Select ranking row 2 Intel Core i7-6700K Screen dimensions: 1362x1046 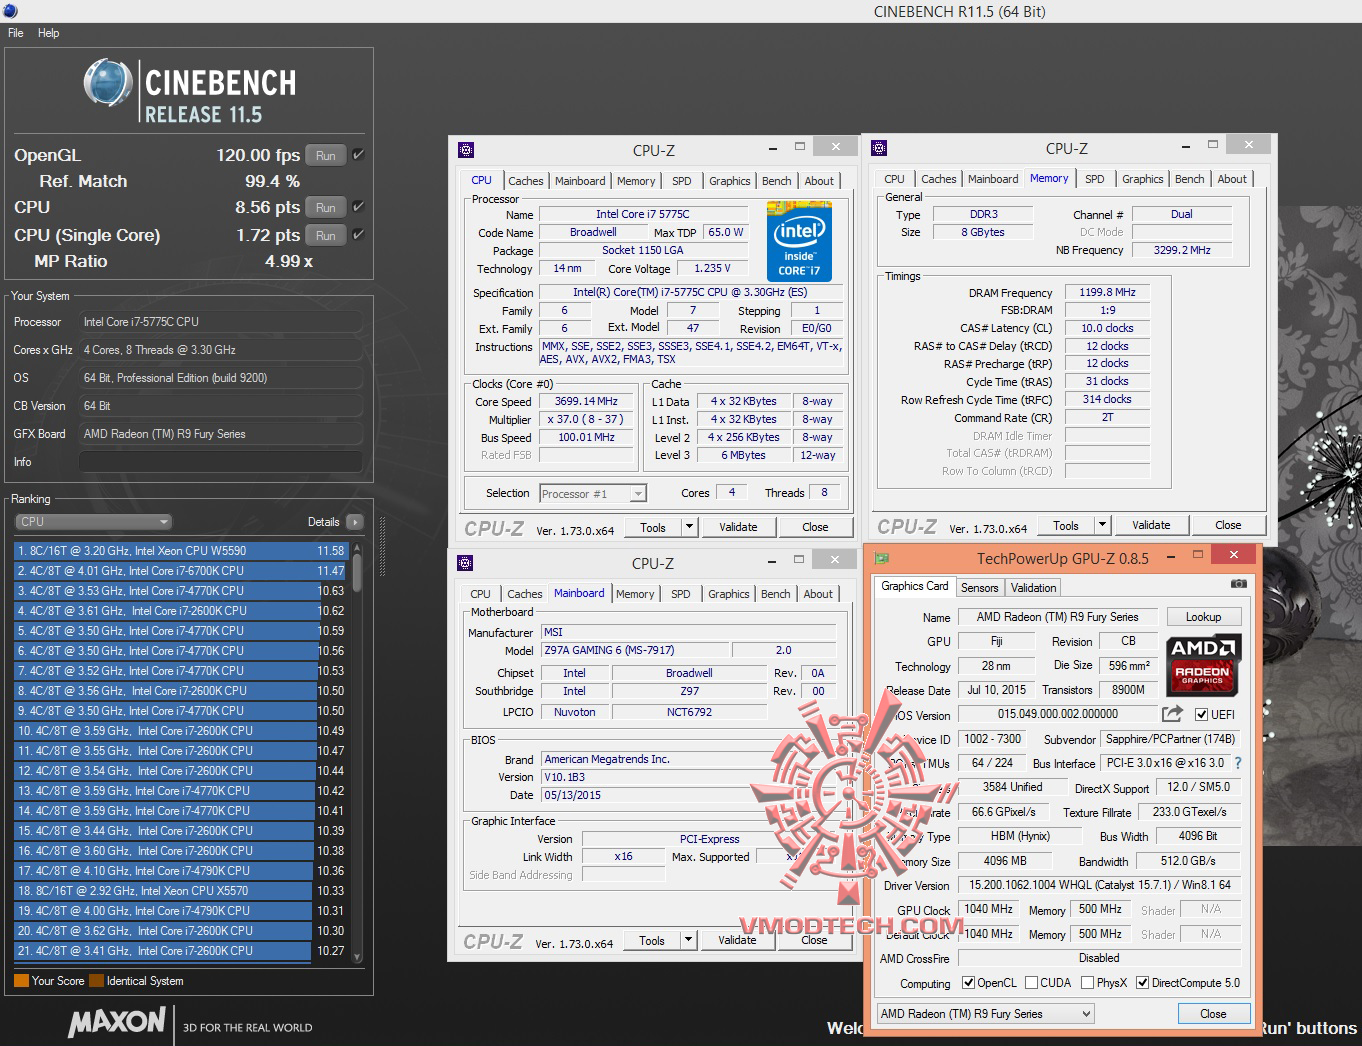[x=181, y=571]
